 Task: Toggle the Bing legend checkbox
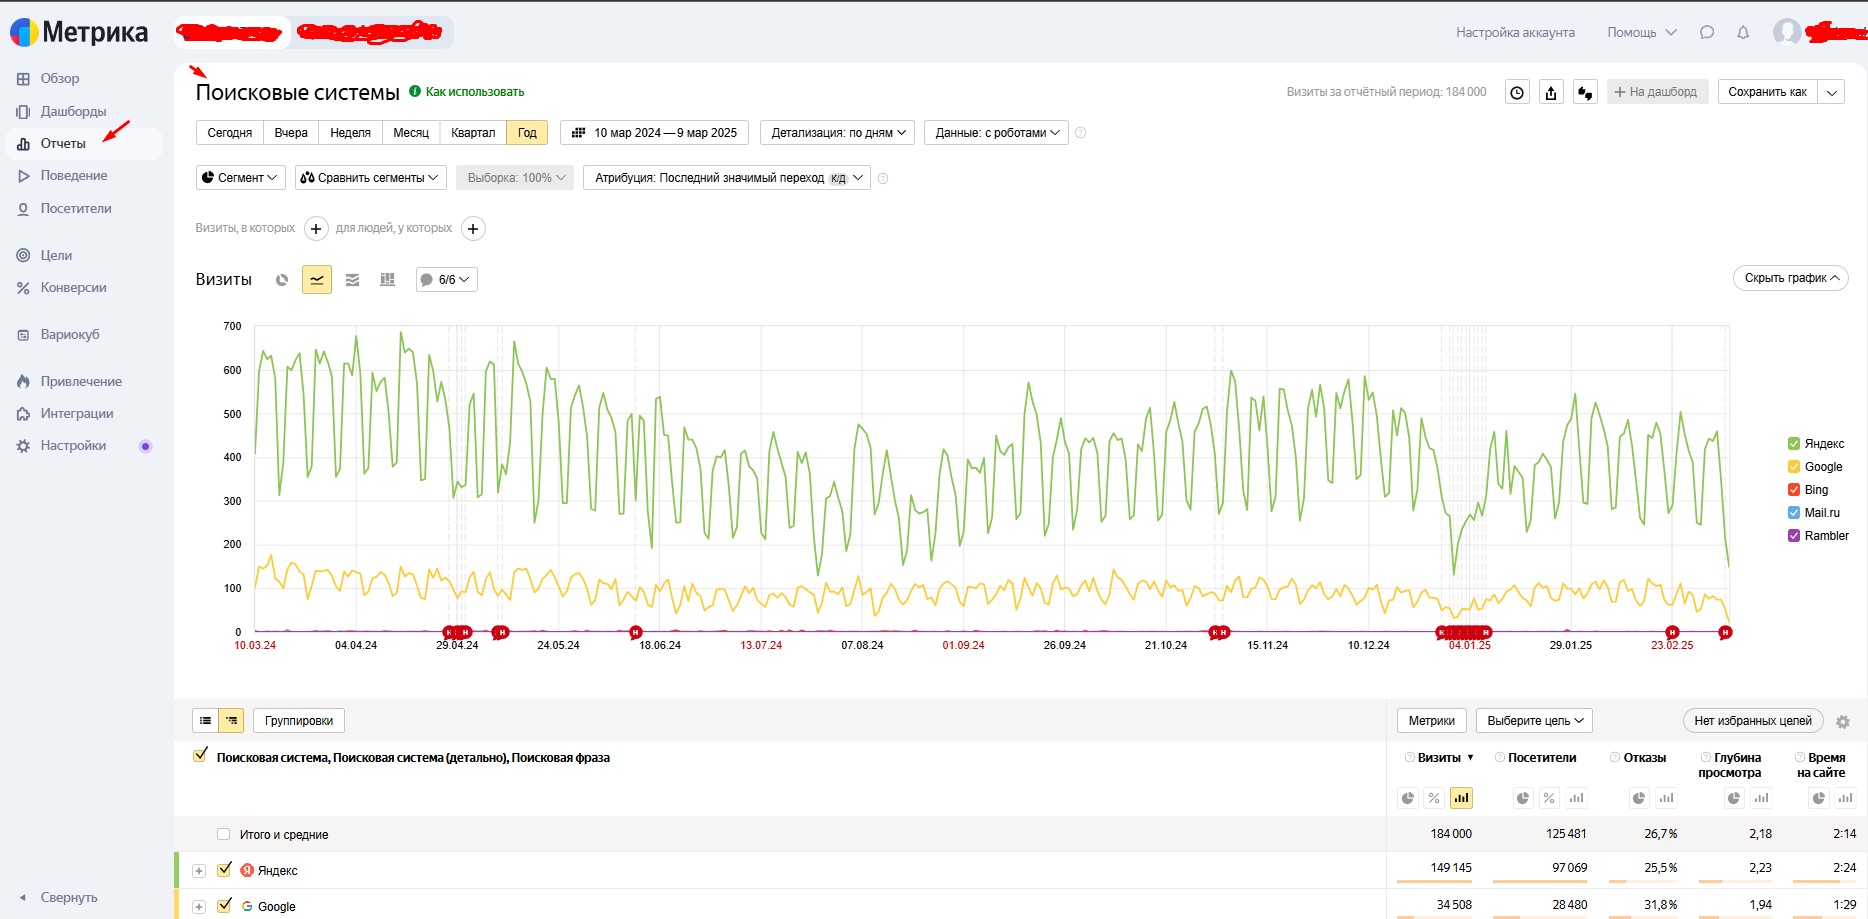click(x=1794, y=490)
